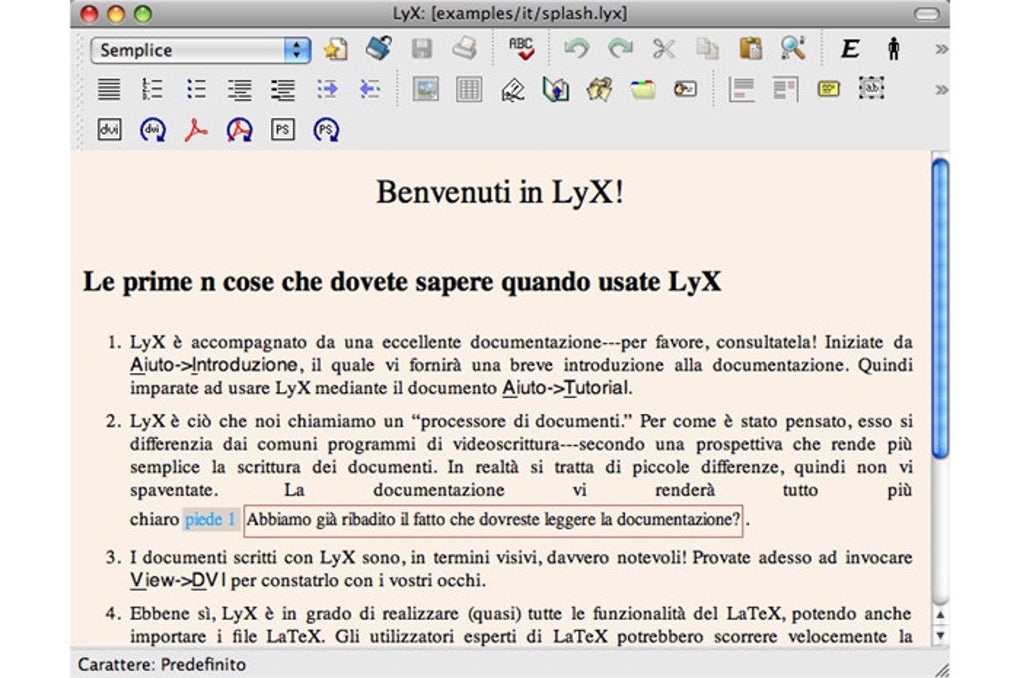Click the scrollbar up arrow
The image size is (1020, 678).
tap(940, 615)
